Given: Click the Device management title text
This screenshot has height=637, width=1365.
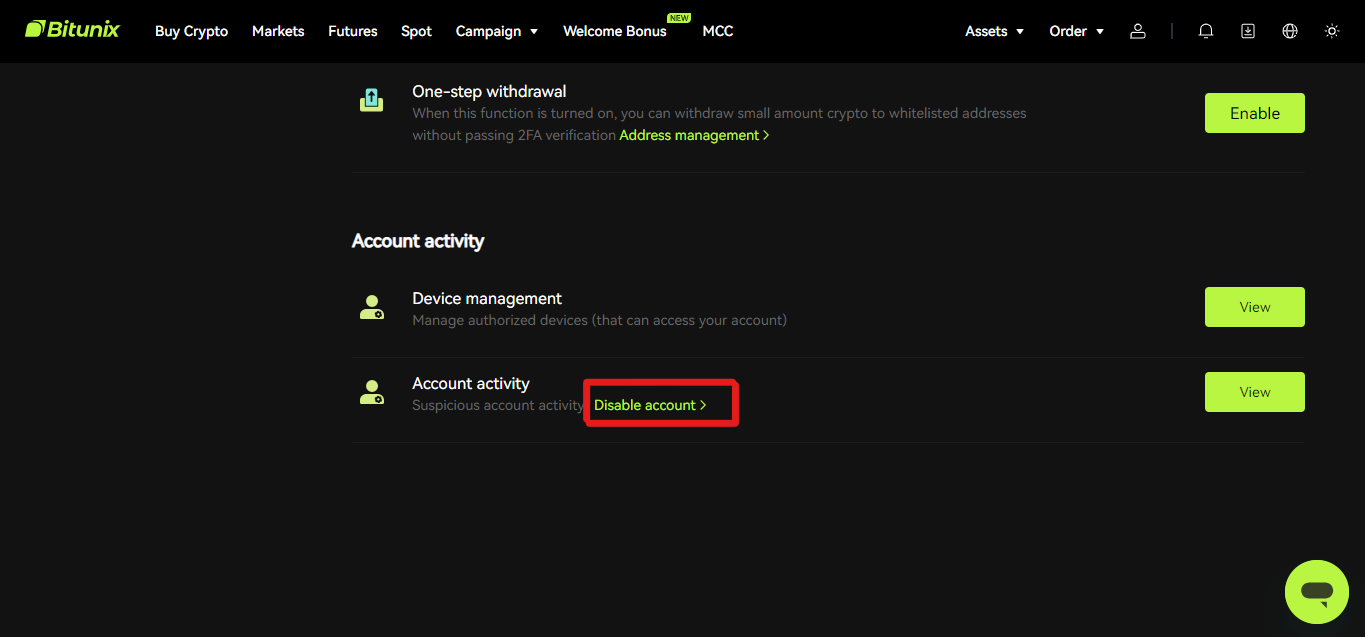Looking at the screenshot, I should point(487,298).
